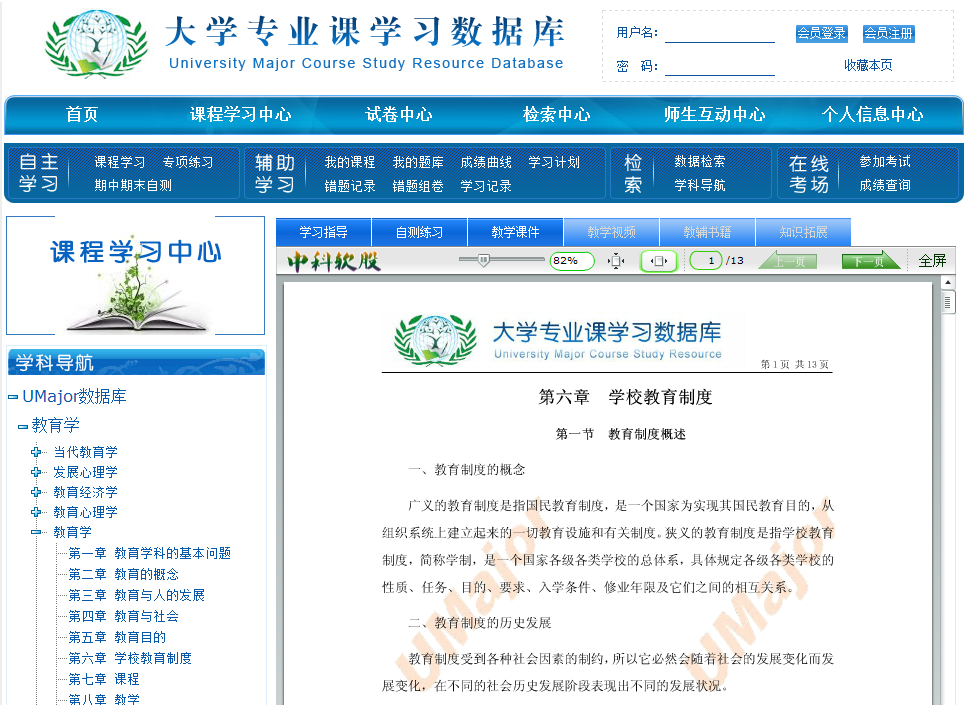Go to previous page with 上一页 arrow
This screenshot has width=964, height=705.
788,261
